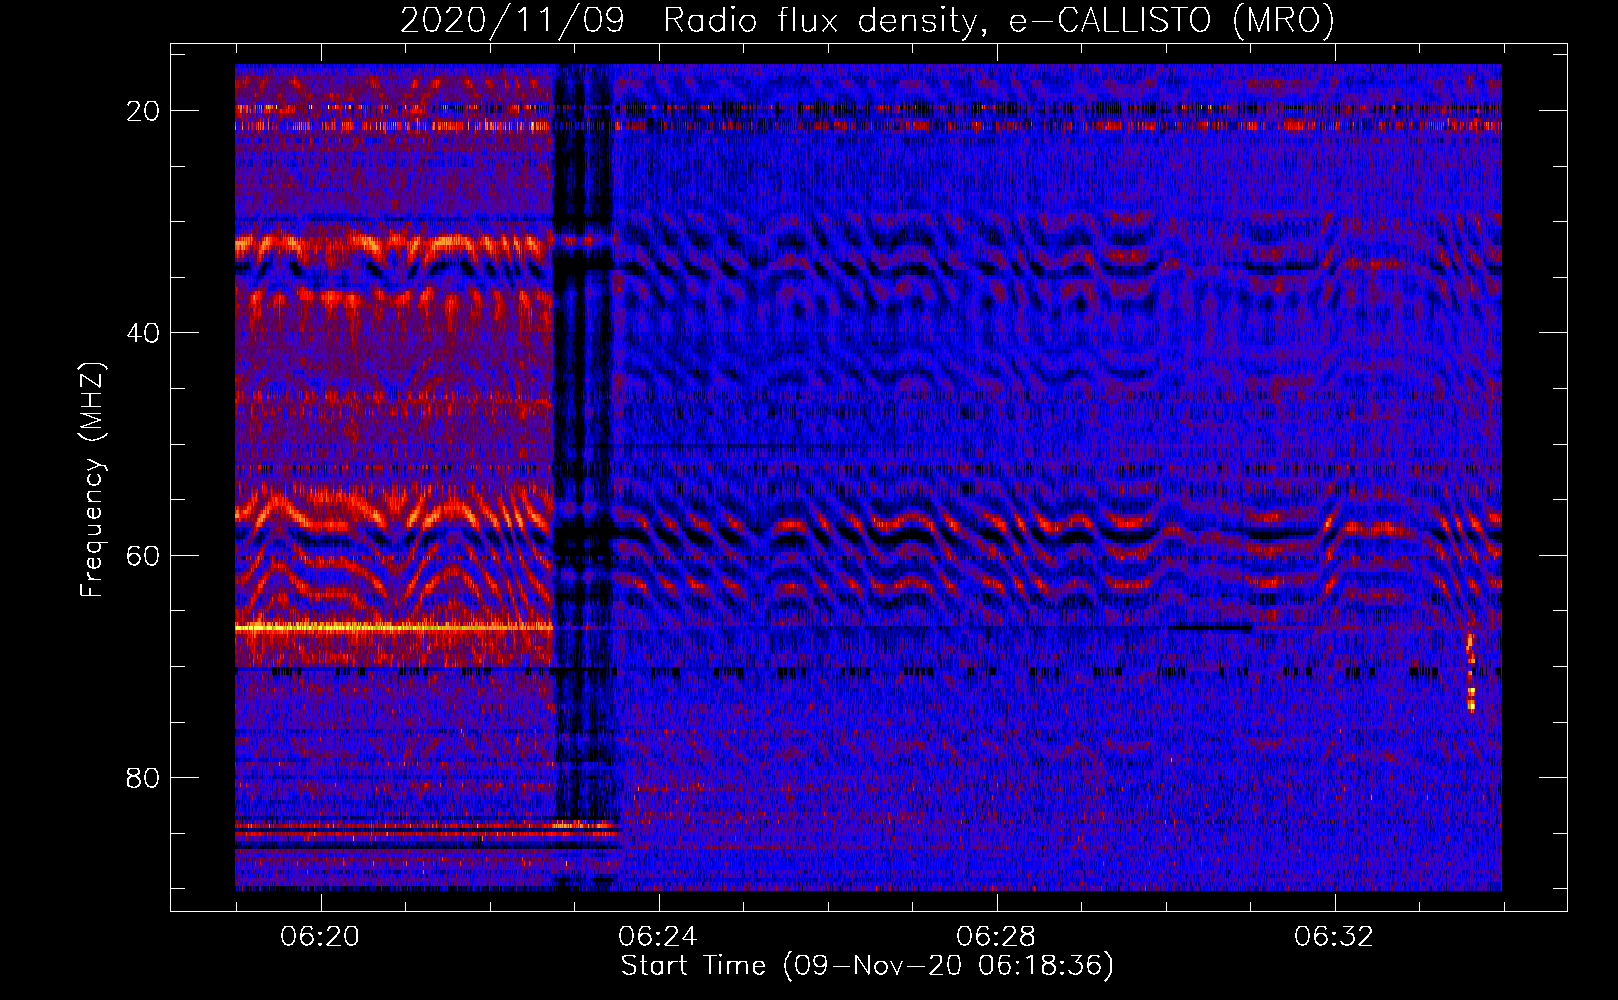Select the 'Frequency (MHZ)' y-axis label
Viewport: 1618px width, 1000px height.
pos(91,480)
